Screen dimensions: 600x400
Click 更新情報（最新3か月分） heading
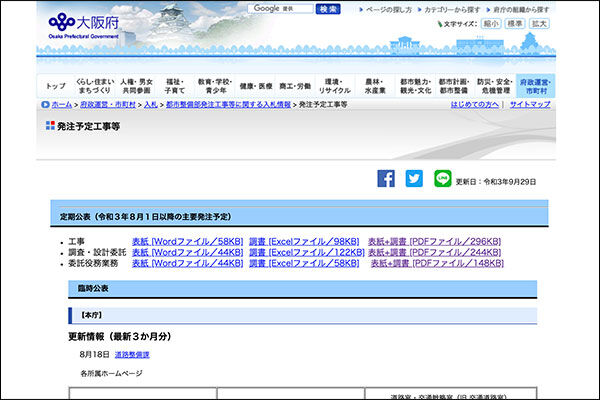pos(119,336)
